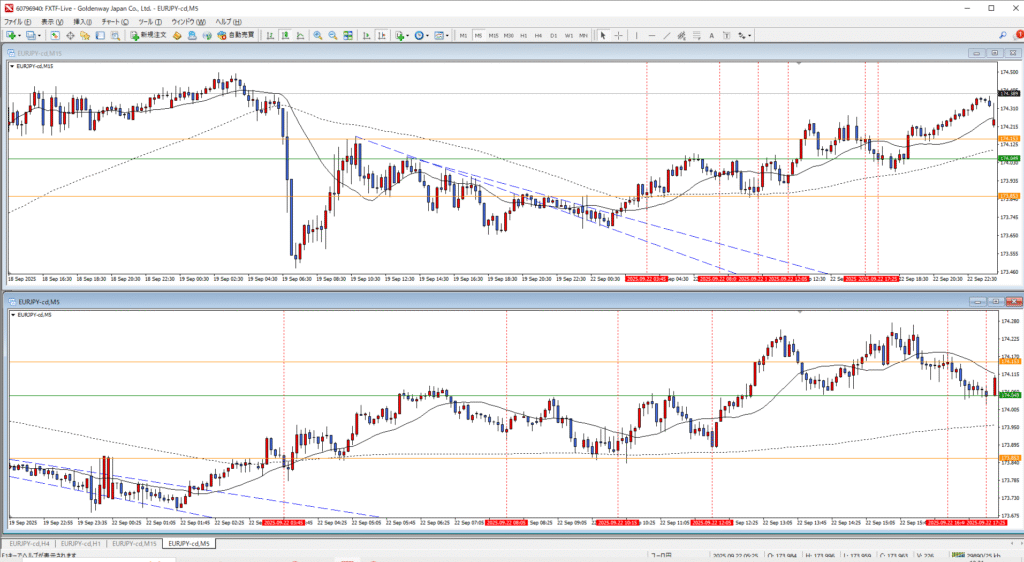
Task: Open the profiles icon
Action: click(31, 35)
